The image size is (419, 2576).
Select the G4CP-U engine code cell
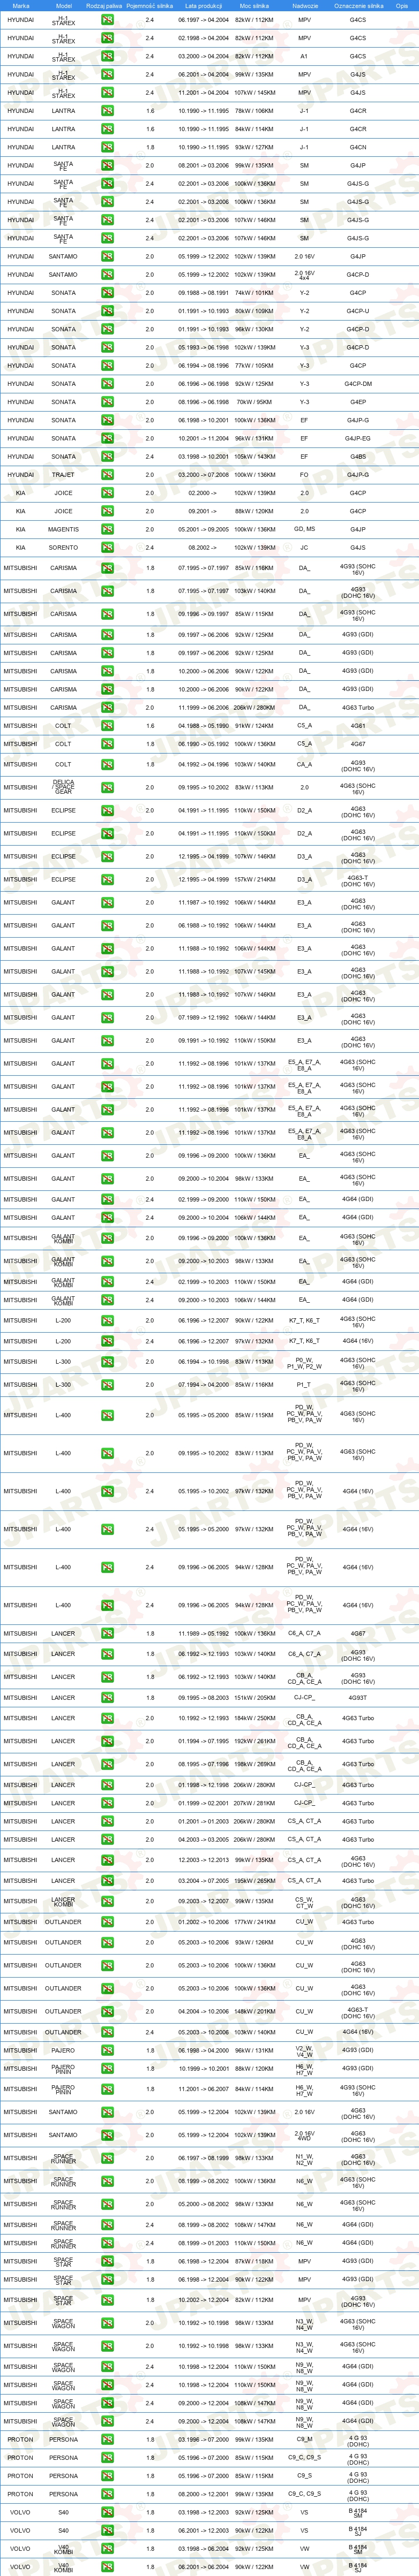[358, 311]
